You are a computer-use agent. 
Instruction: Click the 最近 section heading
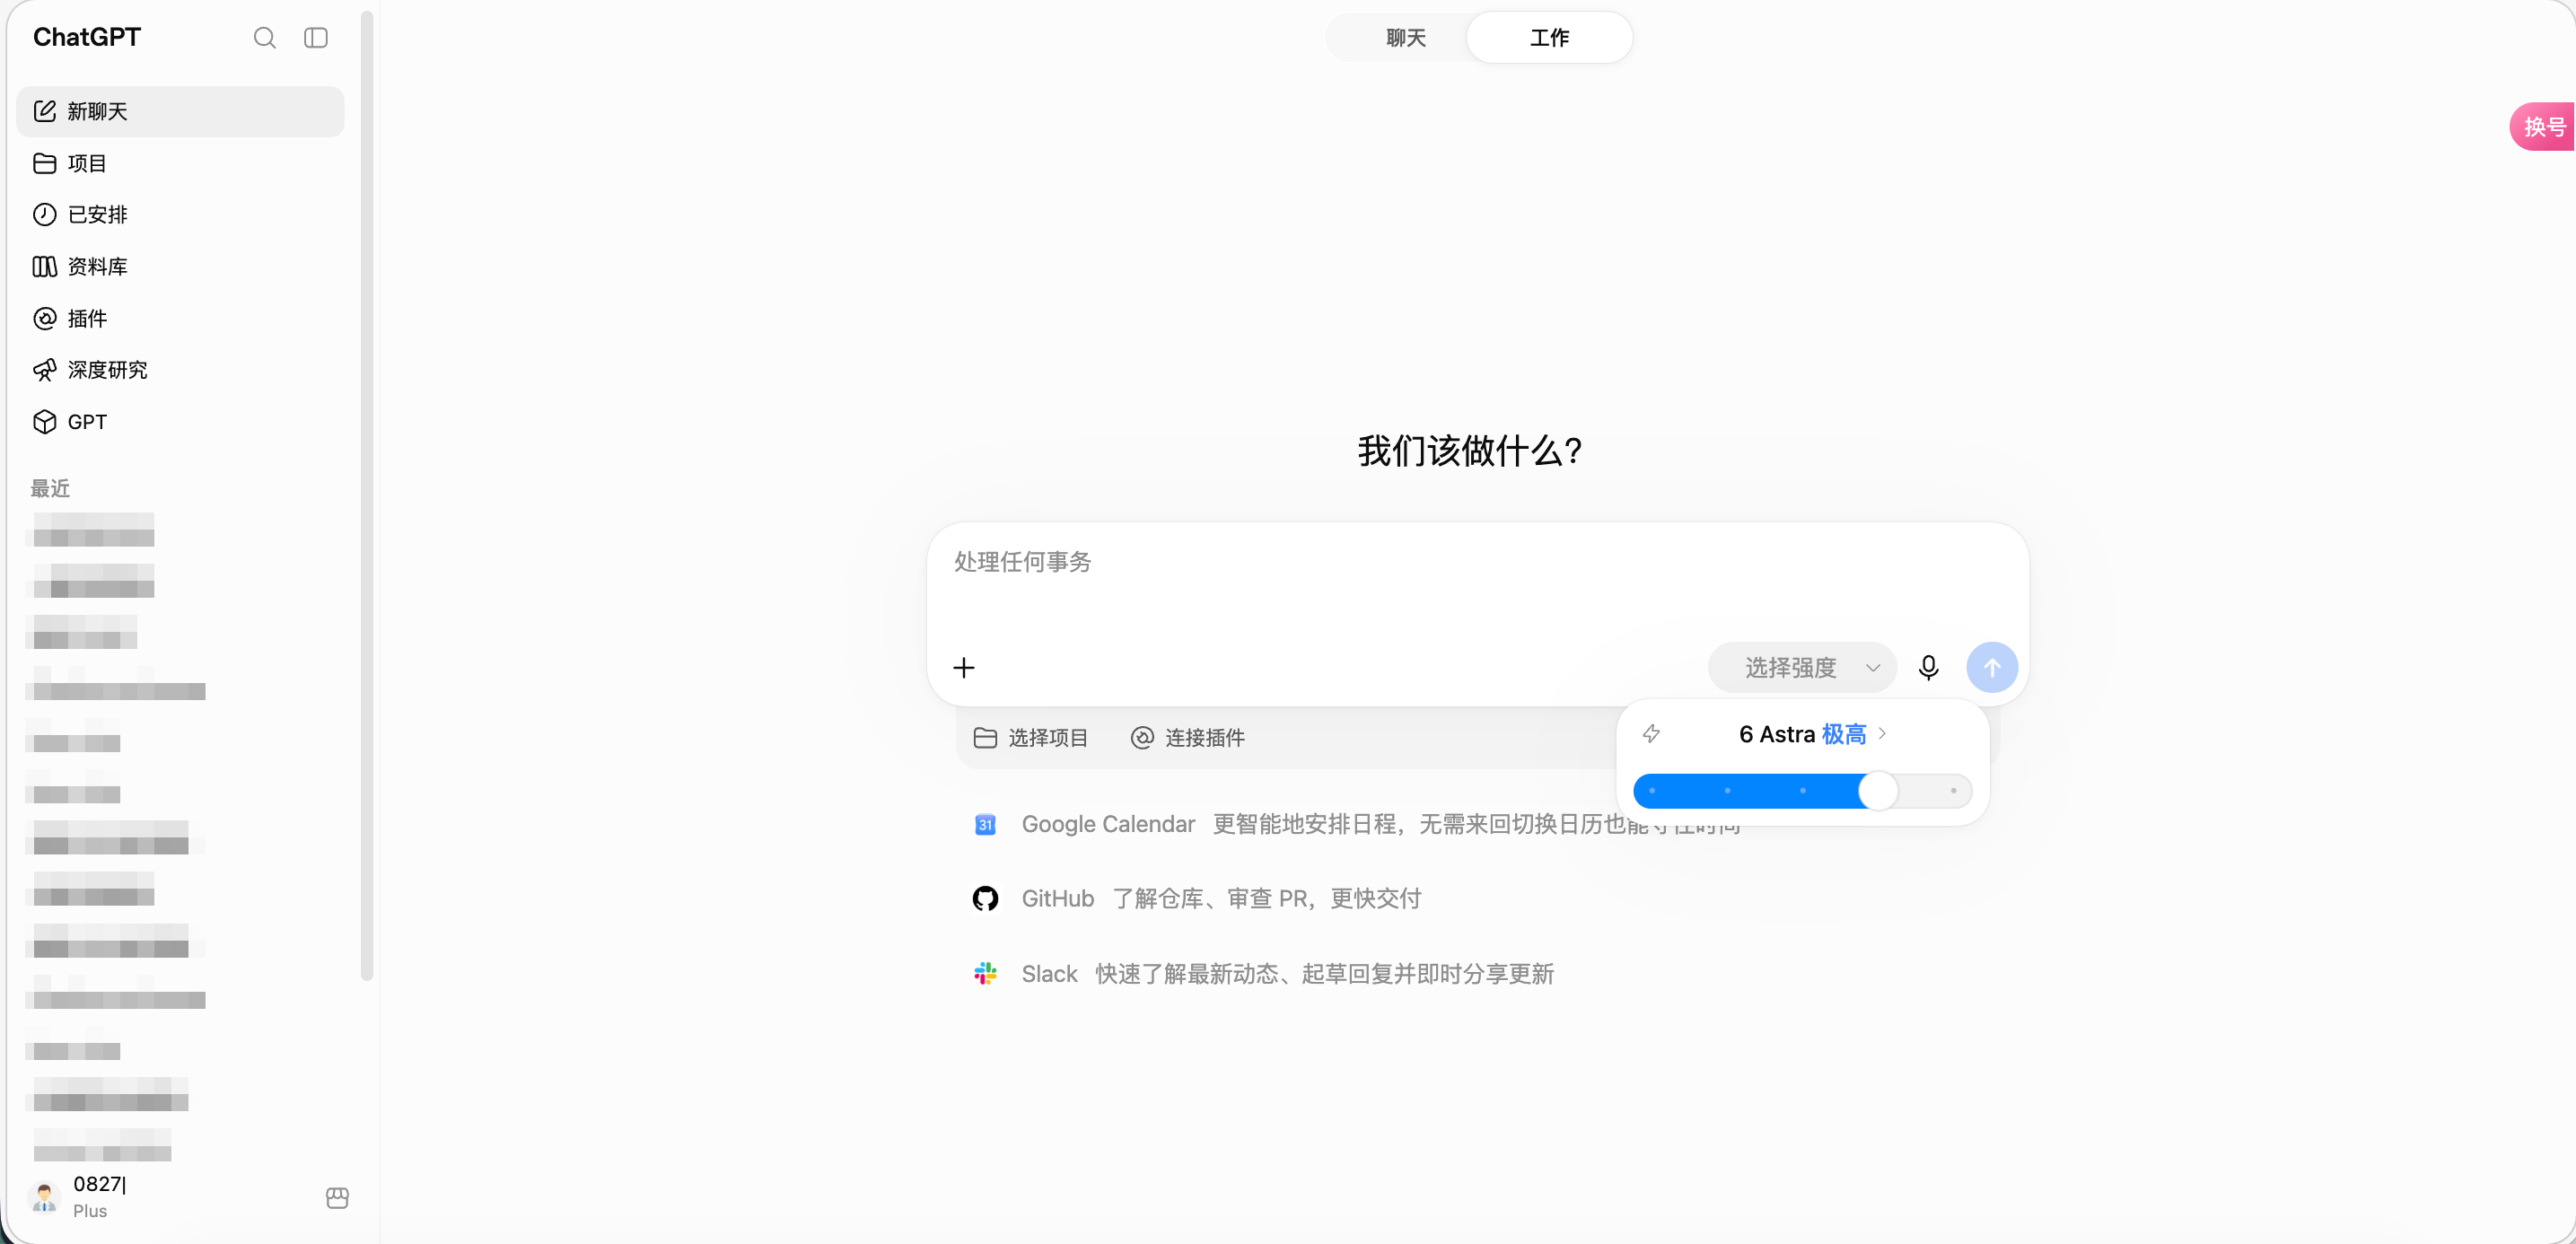click(50, 489)
